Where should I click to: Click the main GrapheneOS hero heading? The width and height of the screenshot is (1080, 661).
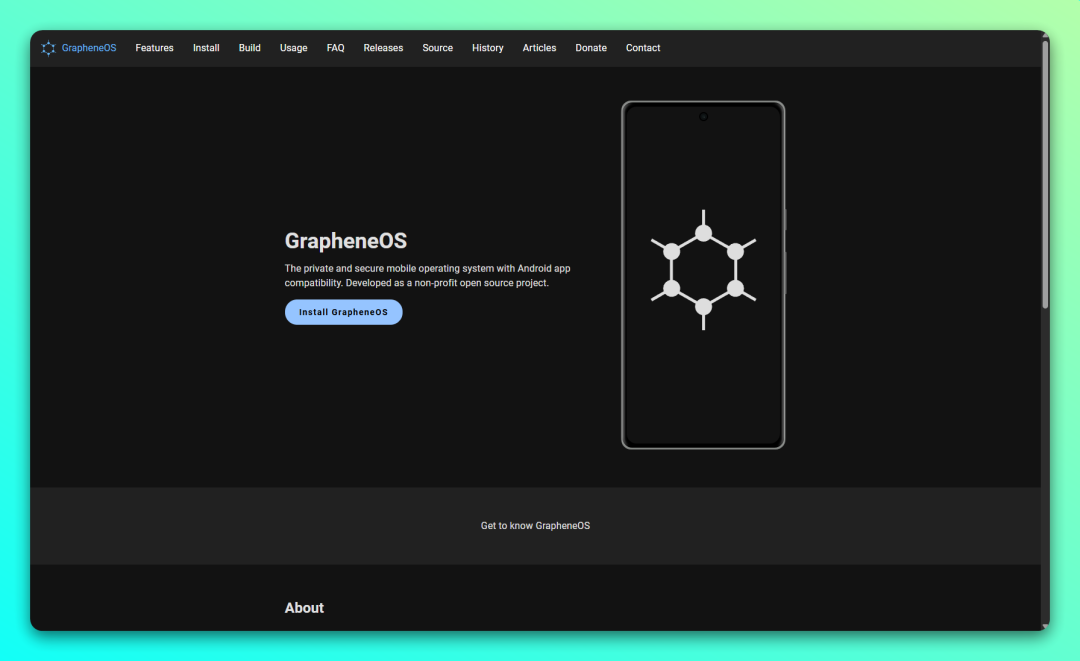(x=345, y=241)
